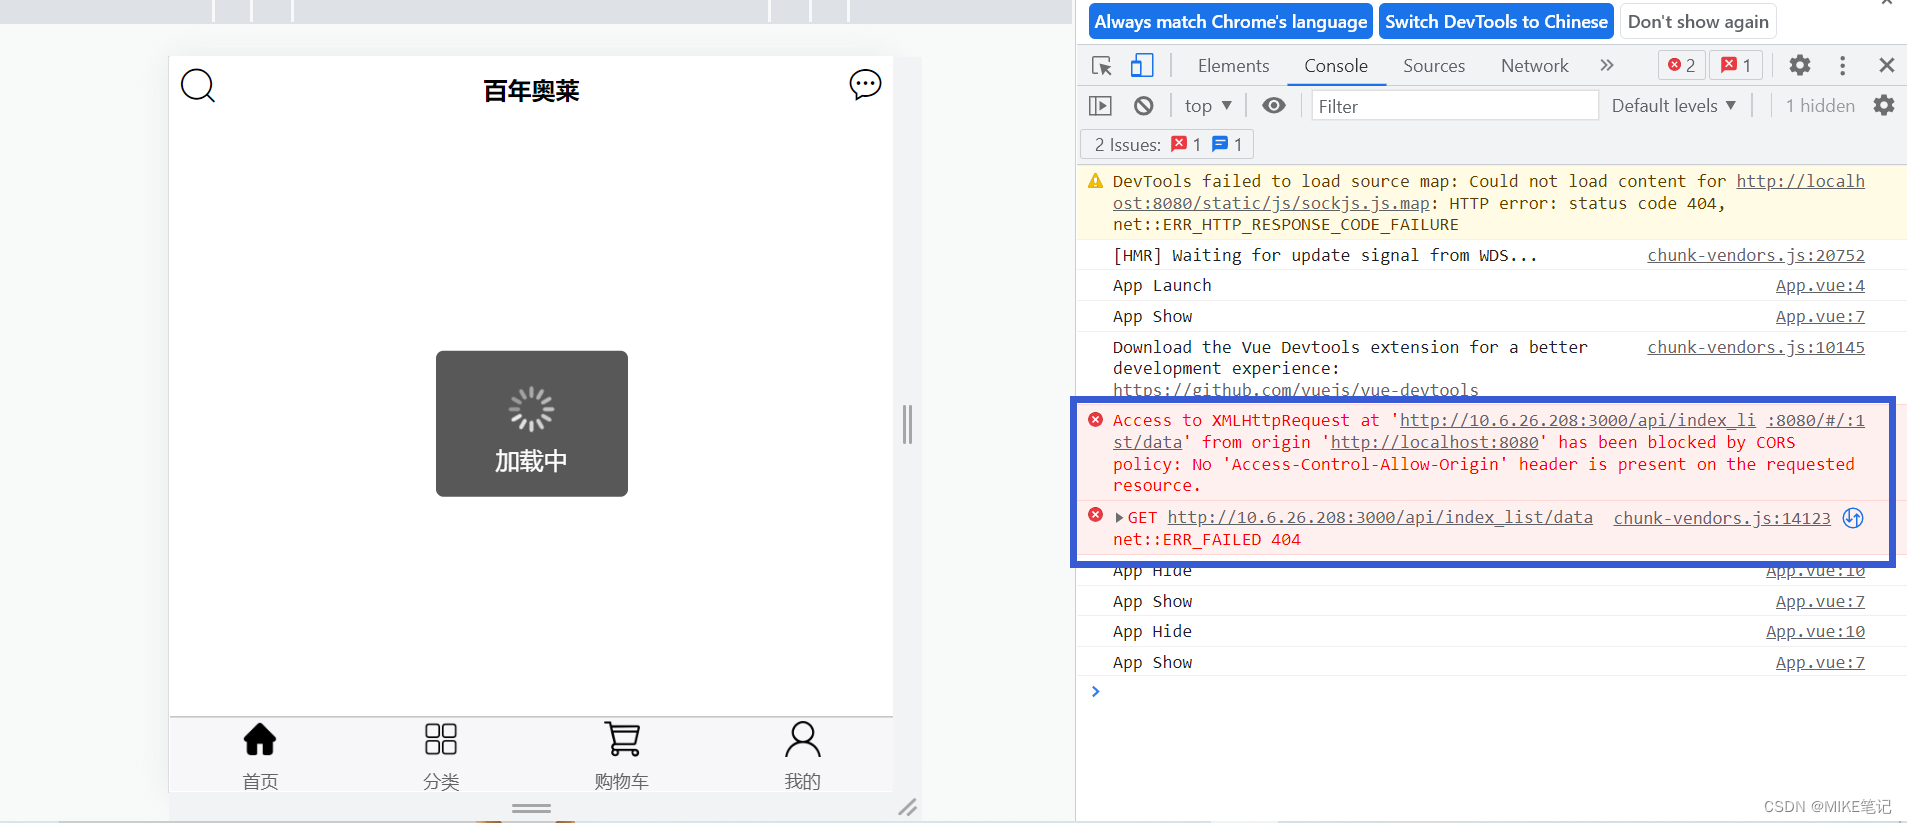Image resolution: width=1907 pixels, height=823 pixels.
Task: Open chunk-vendors.js:14123 source link
Action: [x=1722, y=518]
